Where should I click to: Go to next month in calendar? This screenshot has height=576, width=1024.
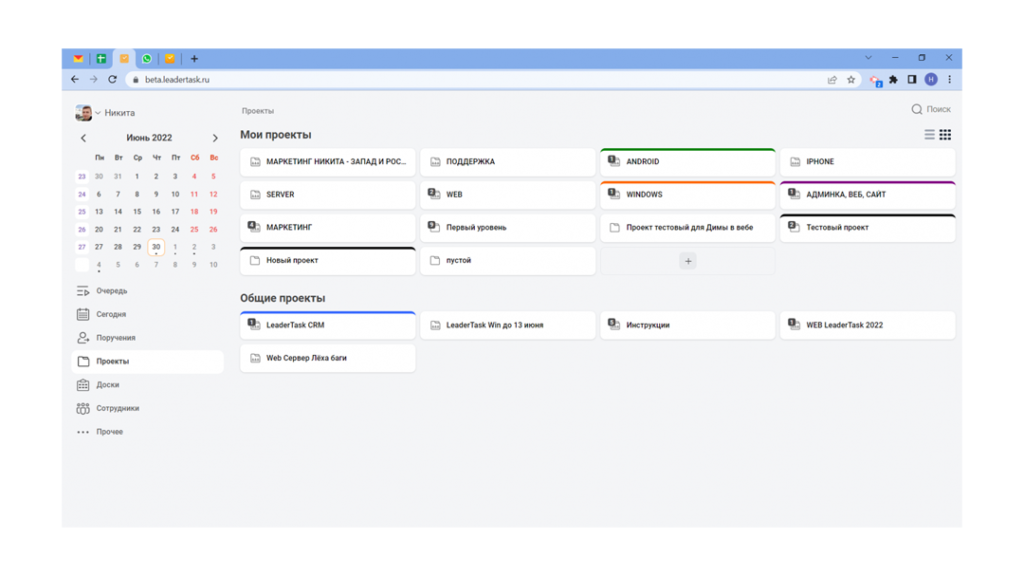coord(215,138)
